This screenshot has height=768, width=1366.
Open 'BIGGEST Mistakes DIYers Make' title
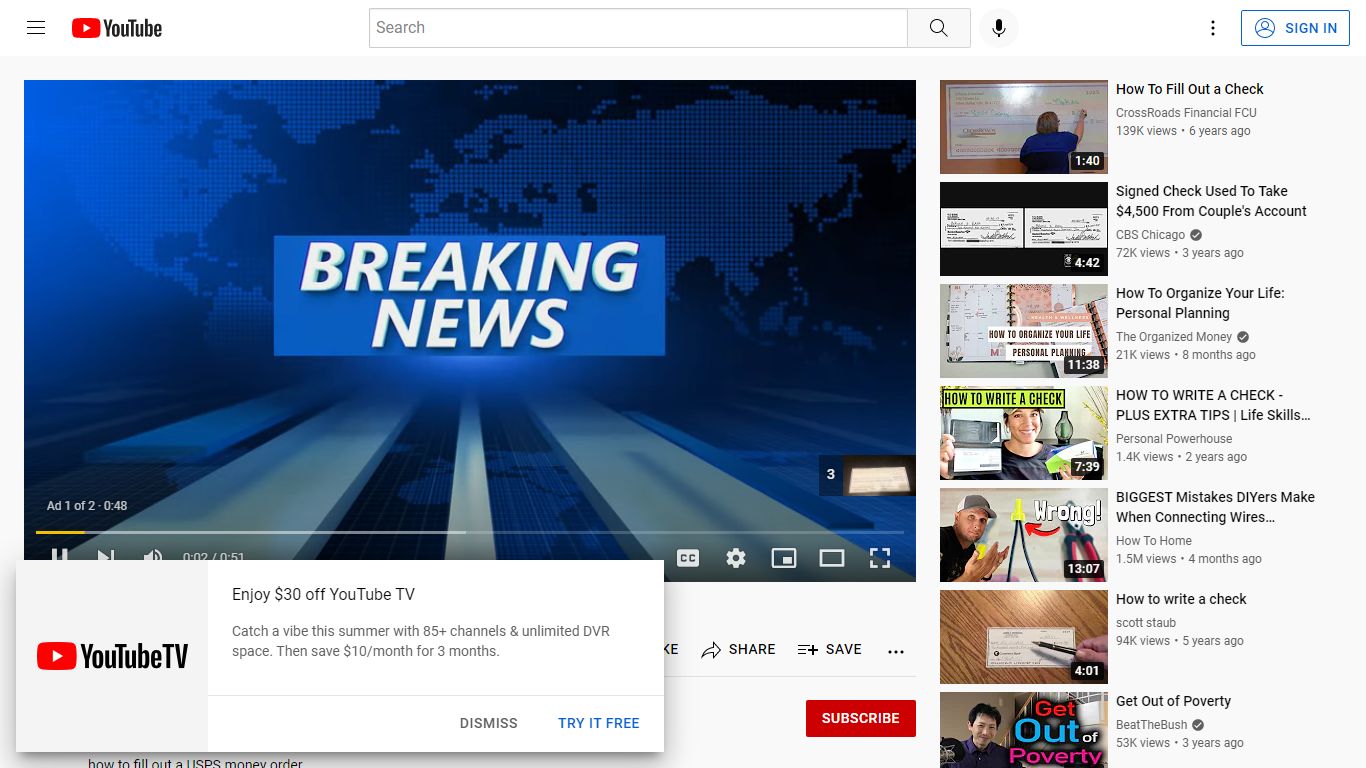point(1215,507)
